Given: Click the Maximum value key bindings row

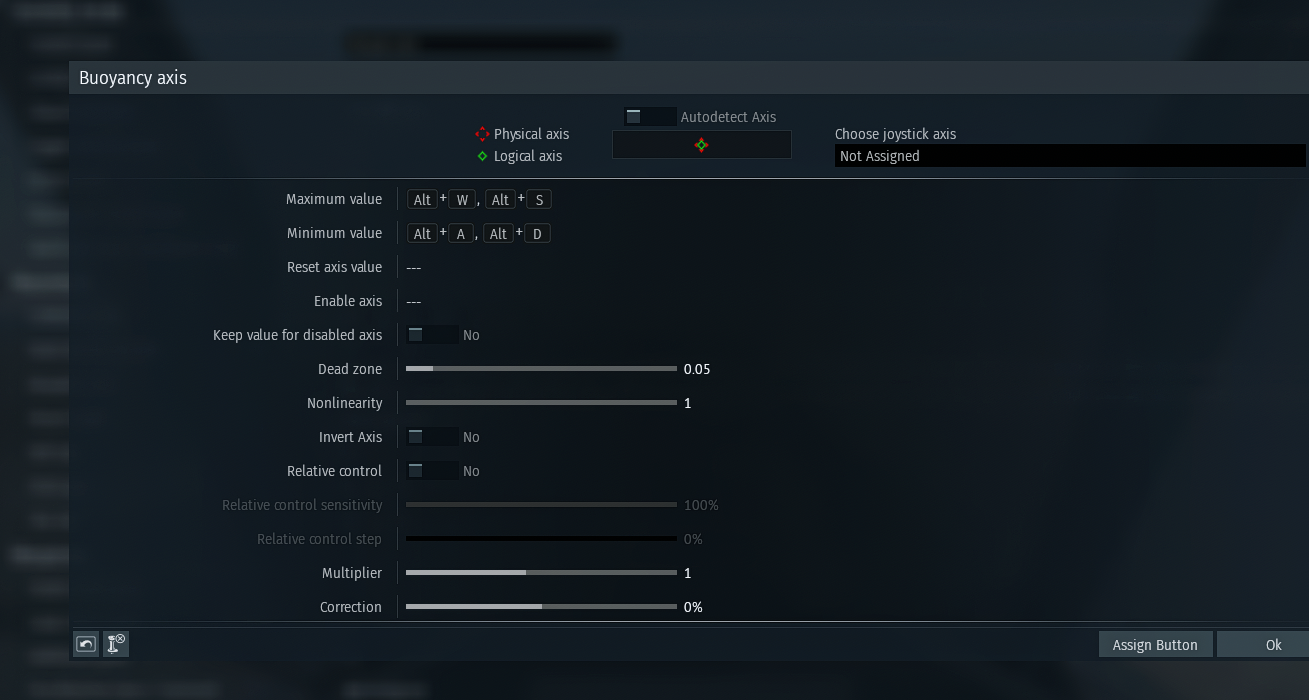Looking at the screenshot, I should [x=479, y=200].
